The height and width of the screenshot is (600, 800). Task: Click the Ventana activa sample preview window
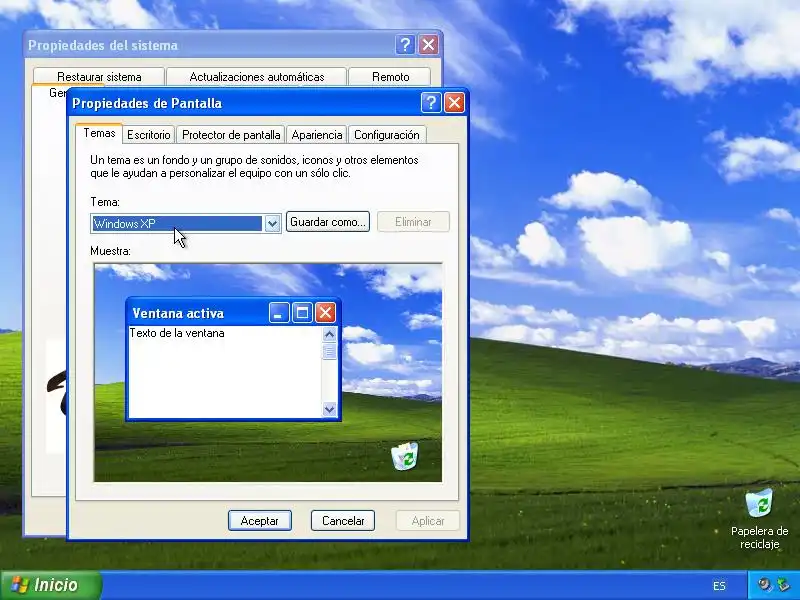[233, 359]
